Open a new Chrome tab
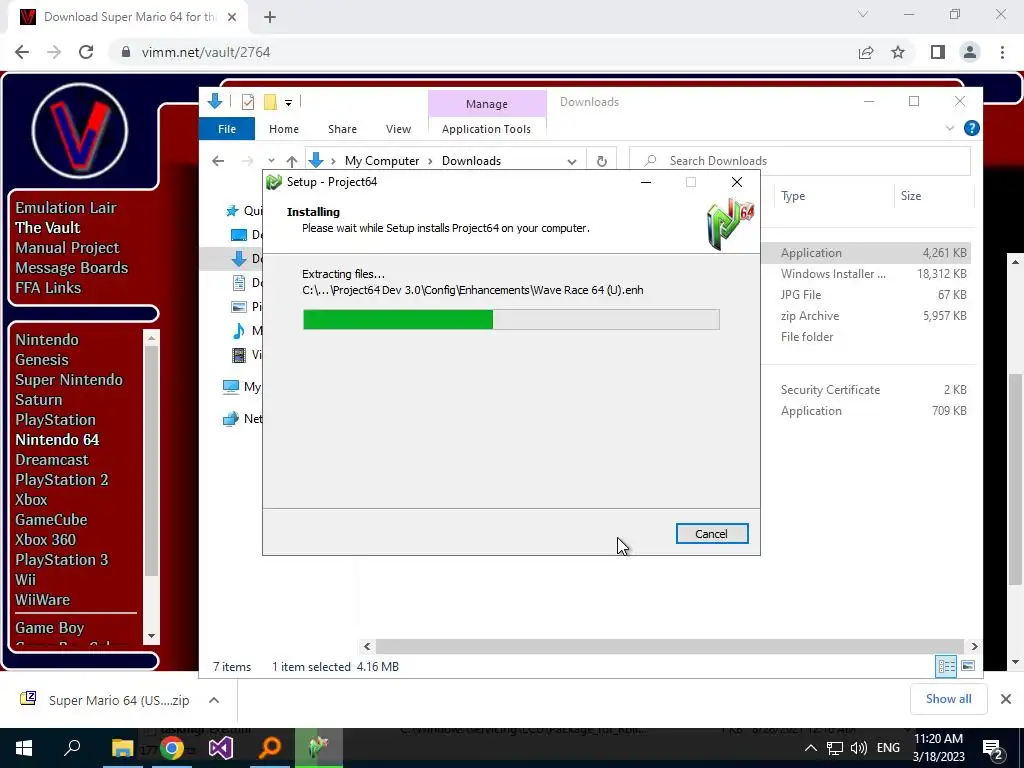The height and width of the screenshot is (768, 1024). pyautogui.click(x=270, y=17)
